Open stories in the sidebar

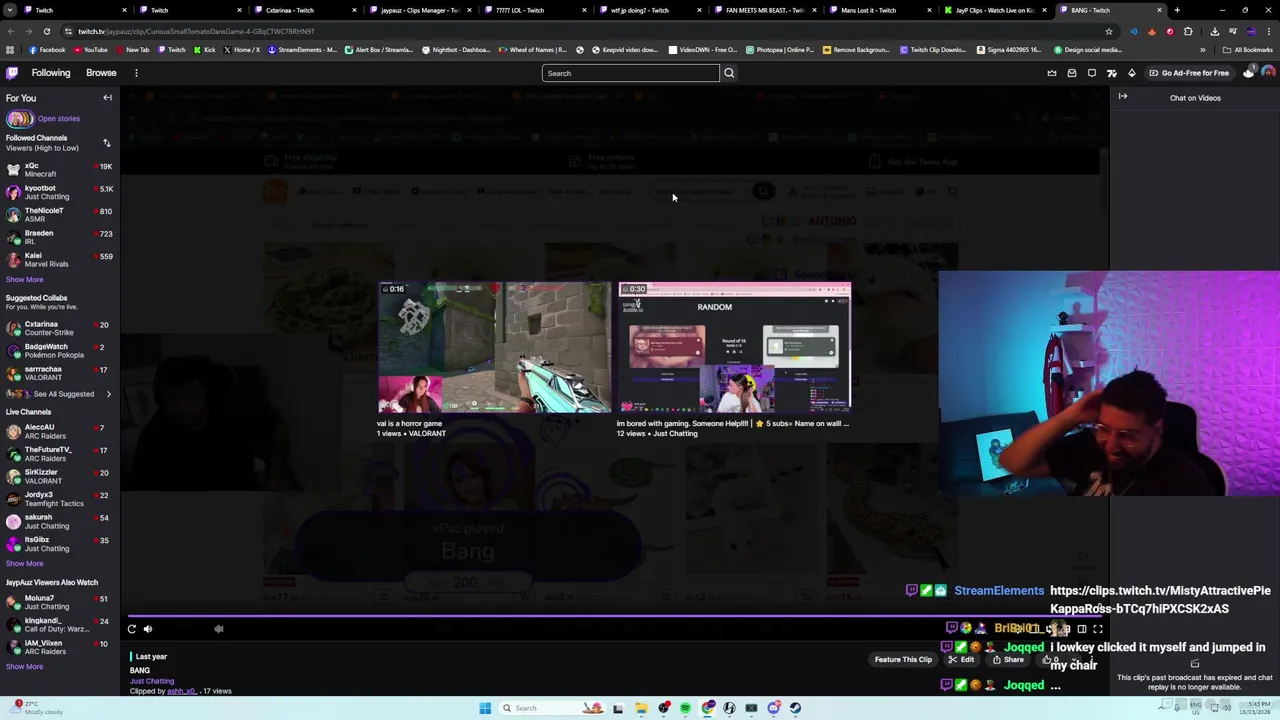58,118
